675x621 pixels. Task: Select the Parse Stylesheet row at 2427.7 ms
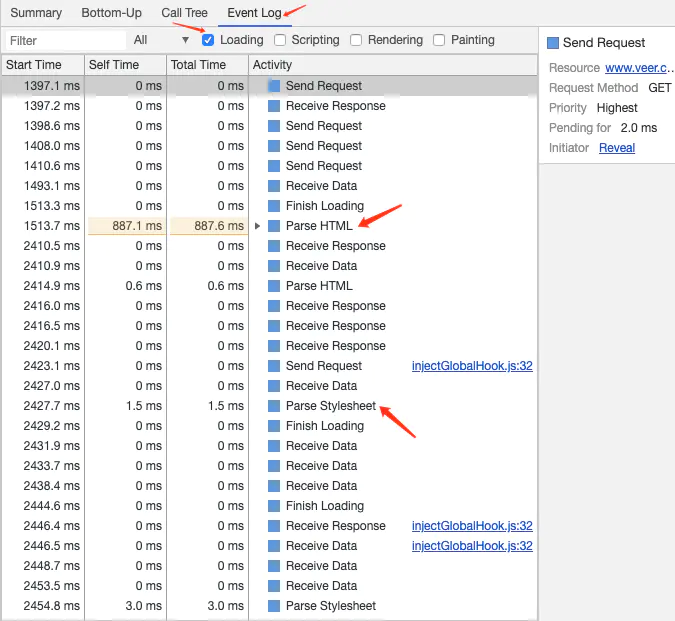click(269, 406)
